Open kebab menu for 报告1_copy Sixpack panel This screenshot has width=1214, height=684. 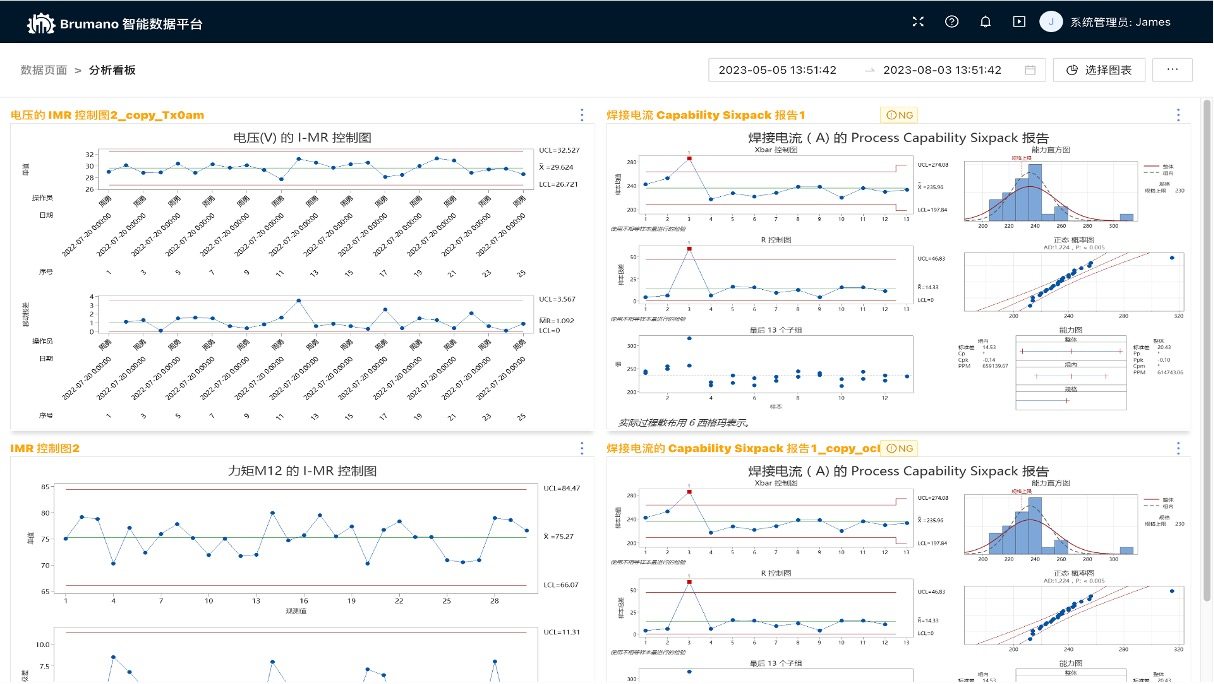pyautogui.click(x=1178, y=448)
